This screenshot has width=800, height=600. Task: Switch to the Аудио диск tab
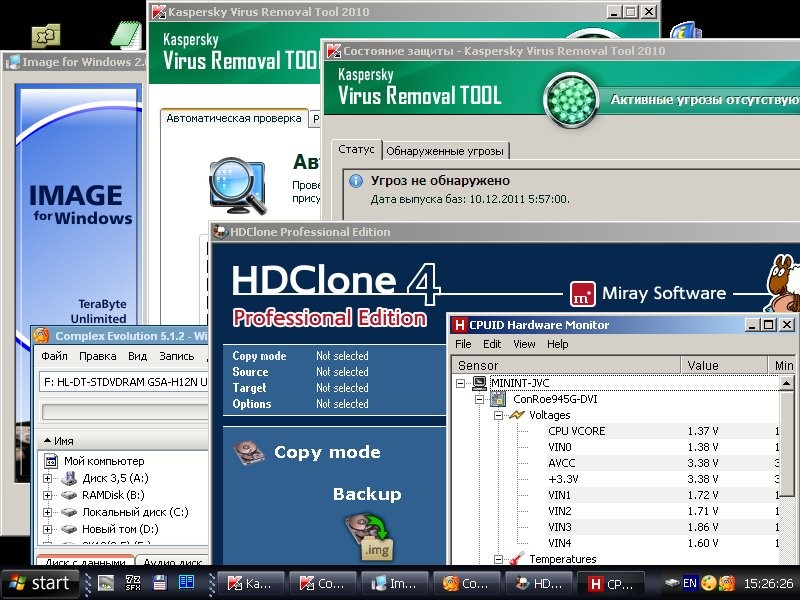tap(172, 562)
